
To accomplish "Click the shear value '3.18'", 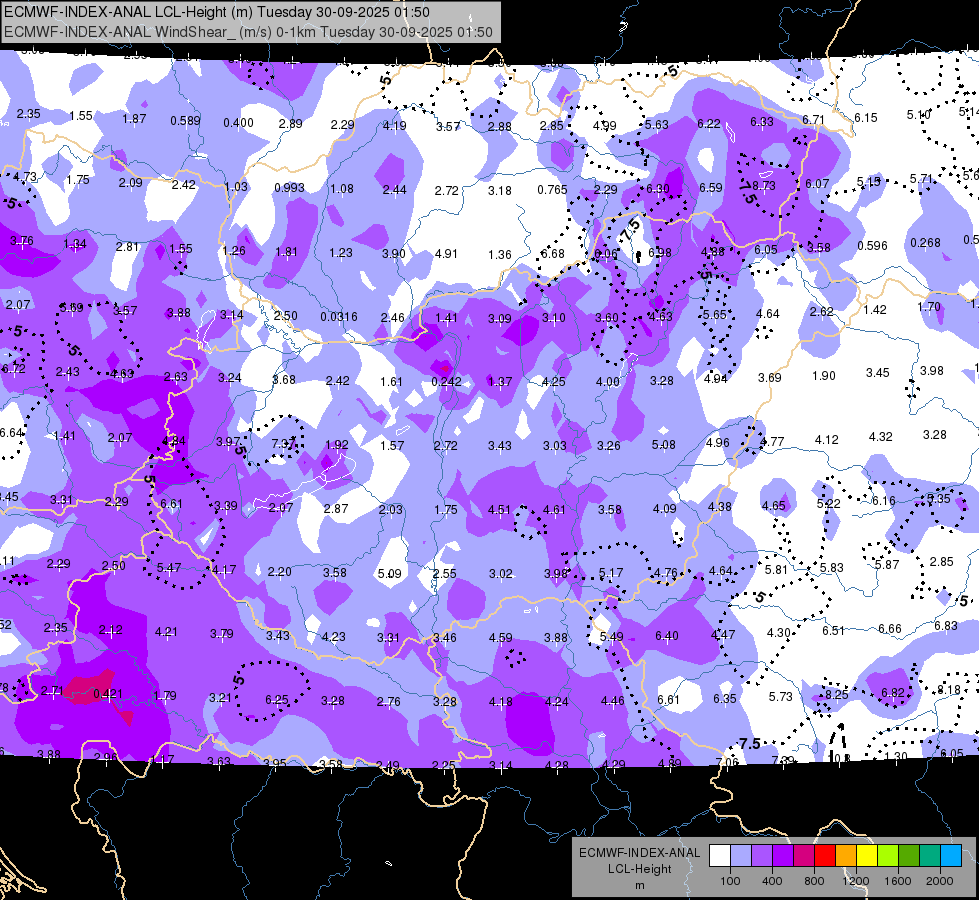I will [499, 190].
